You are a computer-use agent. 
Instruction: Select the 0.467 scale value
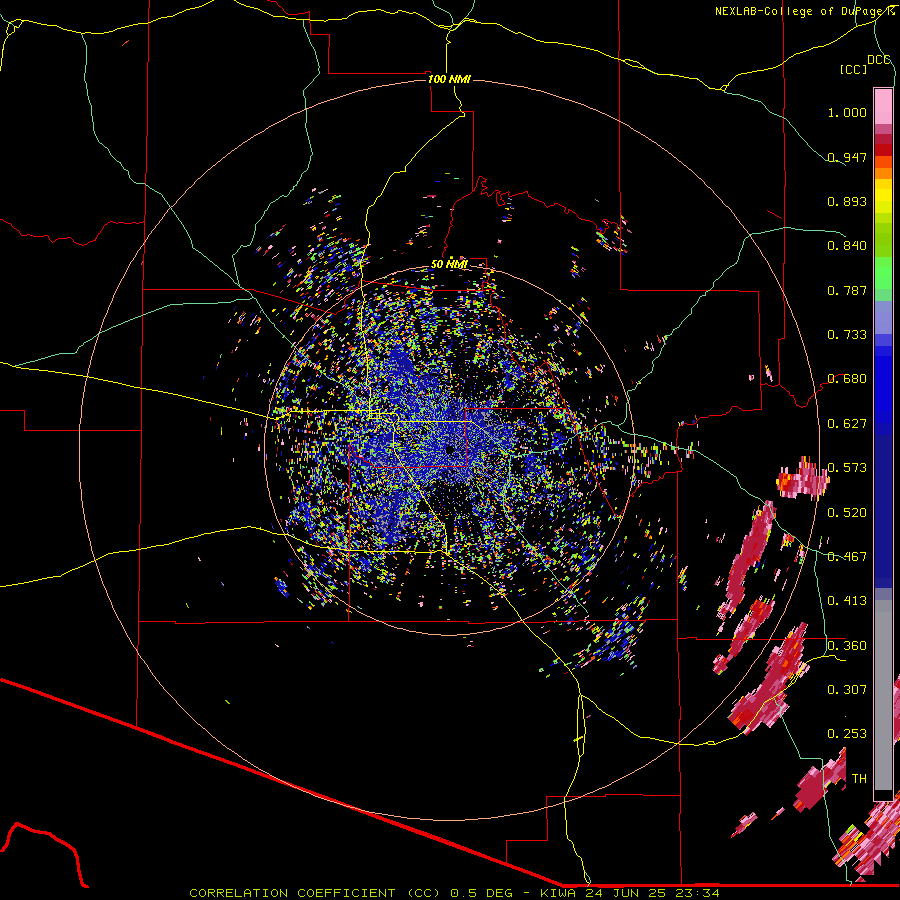tap(847, 557)
